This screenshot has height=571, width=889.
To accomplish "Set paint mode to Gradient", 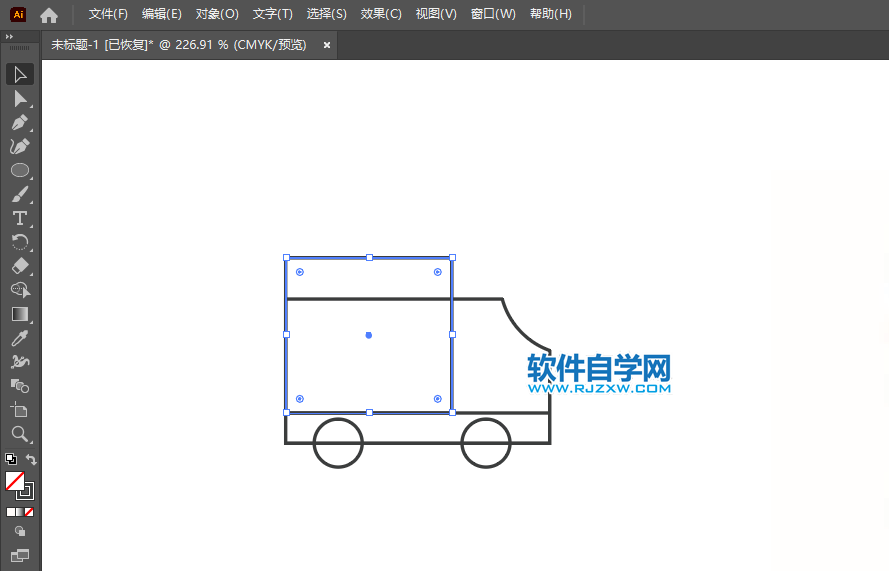I will (20, 512).
